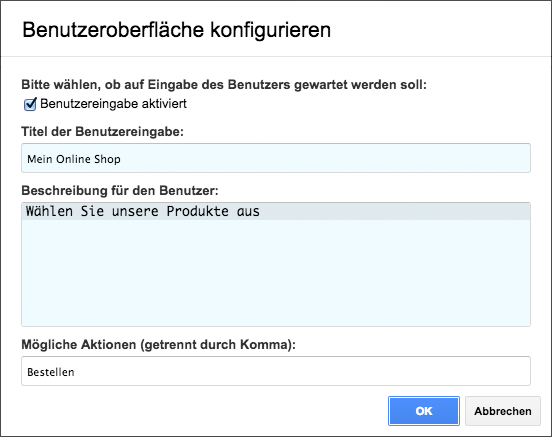Click the word 'Wählen' in the description text
The width and height of the screenshot is (552, 437).
(x=49, y=211)
